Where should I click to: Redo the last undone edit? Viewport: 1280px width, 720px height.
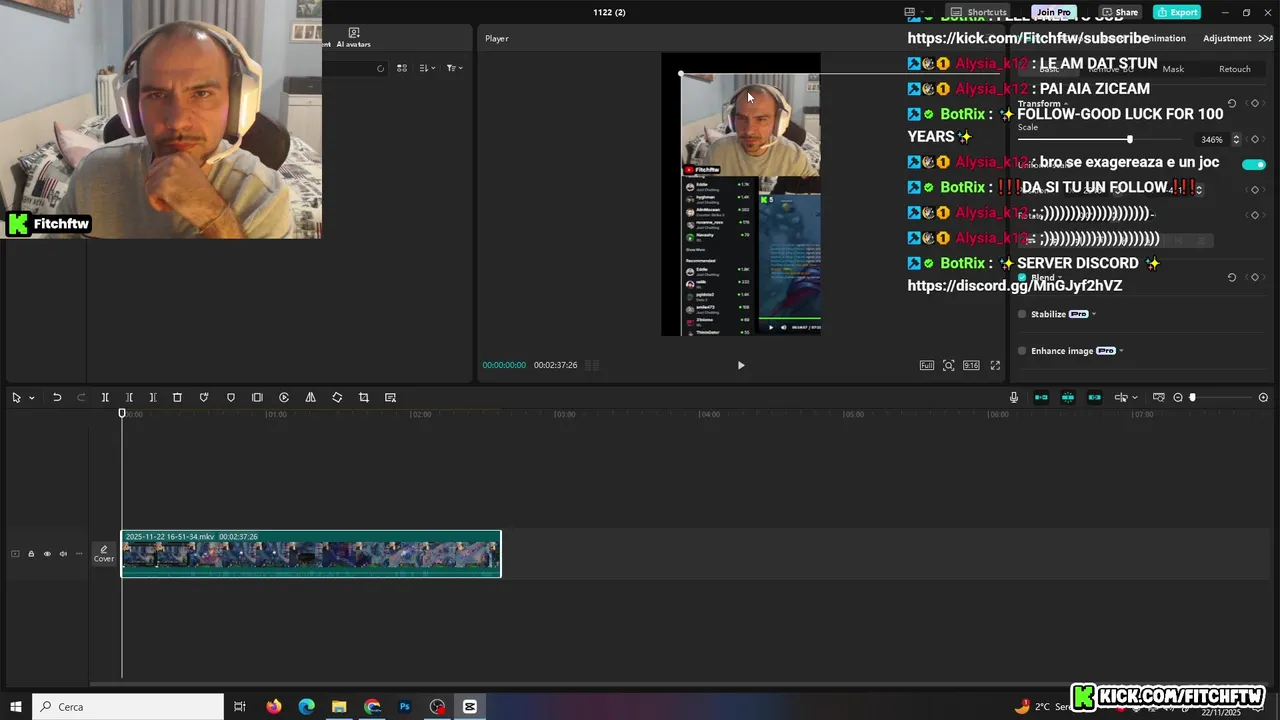tap(81, 397)
